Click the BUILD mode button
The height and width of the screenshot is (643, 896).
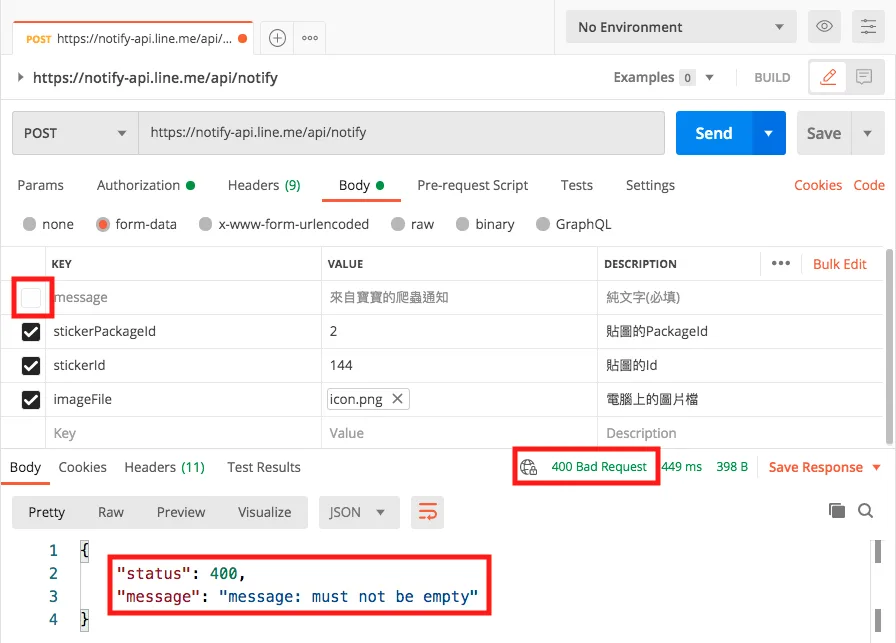click(x=772, y=77)
